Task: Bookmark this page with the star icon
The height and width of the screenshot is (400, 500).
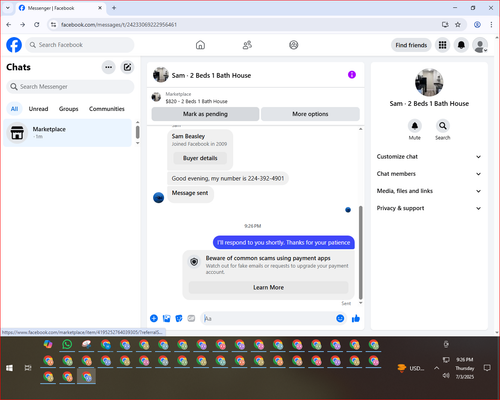Action: pyautogui.click(x=458, y=24)
